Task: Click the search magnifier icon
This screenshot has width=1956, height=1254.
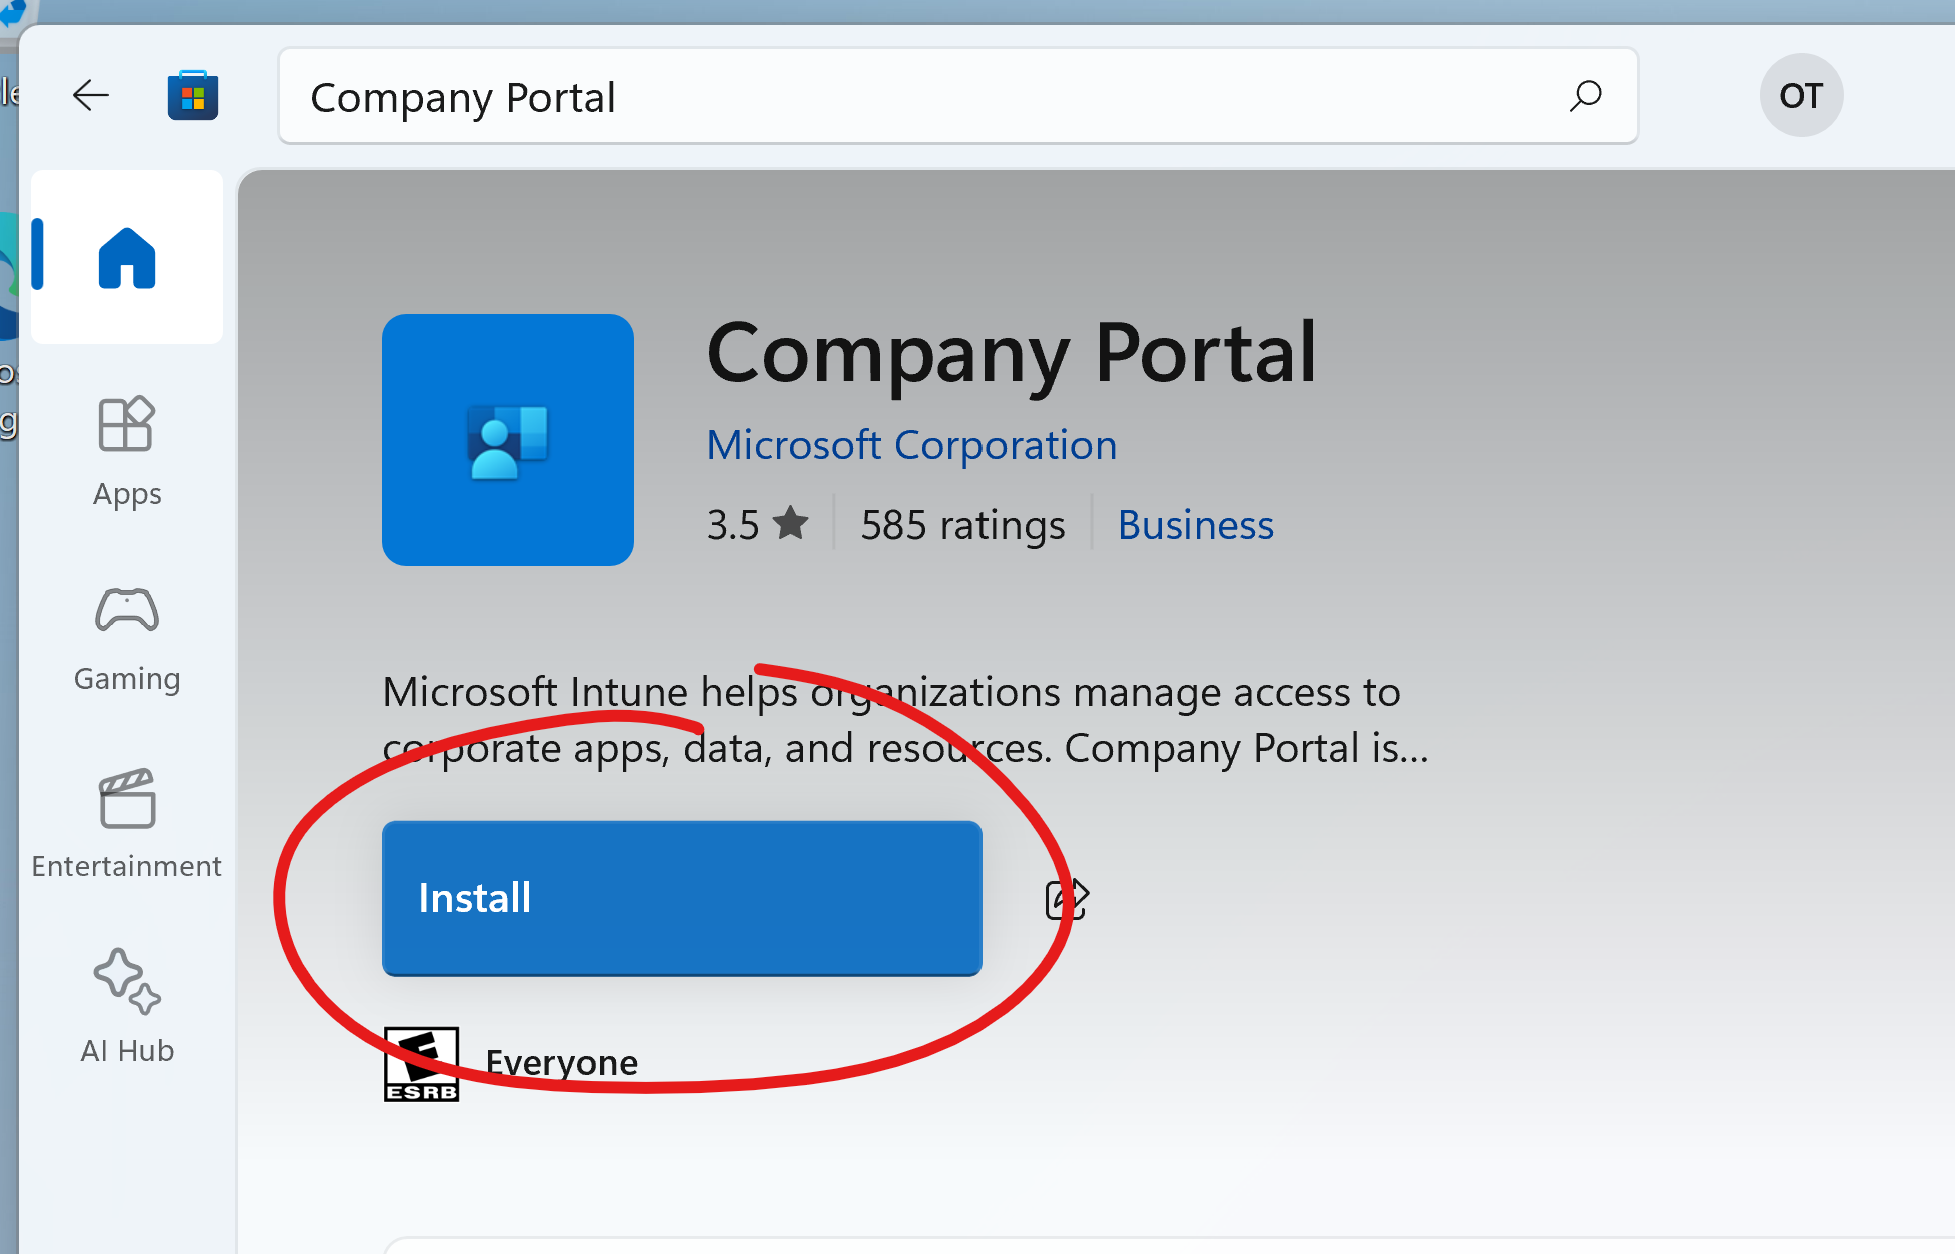Action: coord(1585,96)
